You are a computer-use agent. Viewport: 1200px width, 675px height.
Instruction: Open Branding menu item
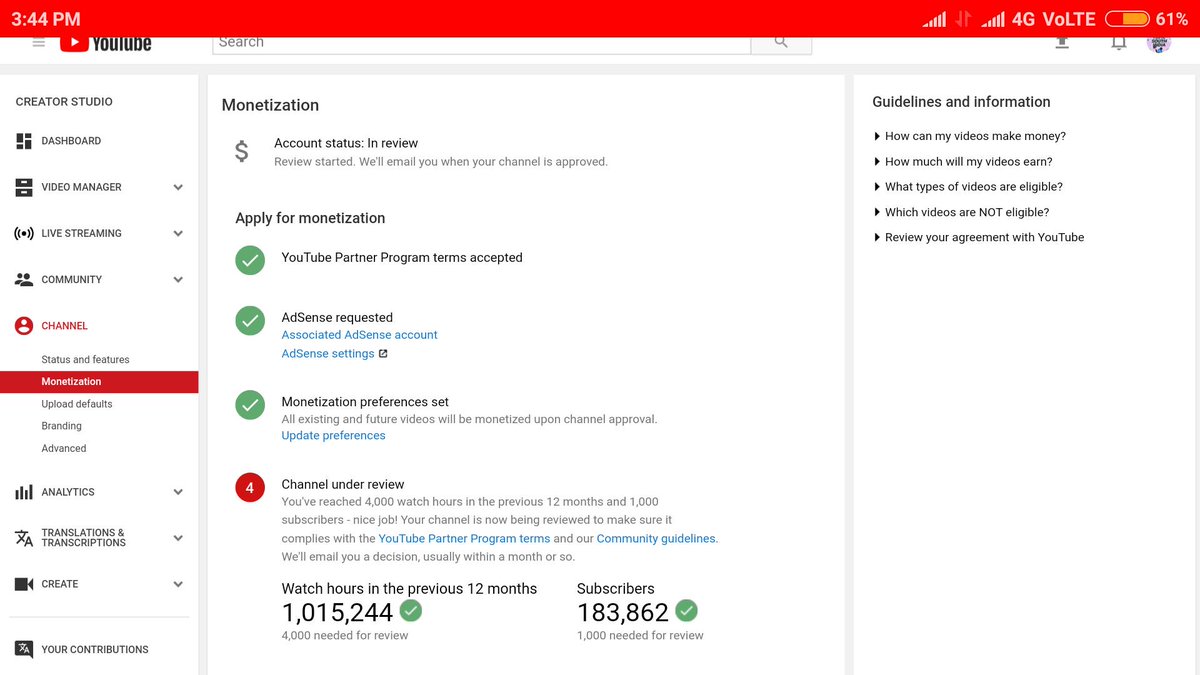click(61, 426)
